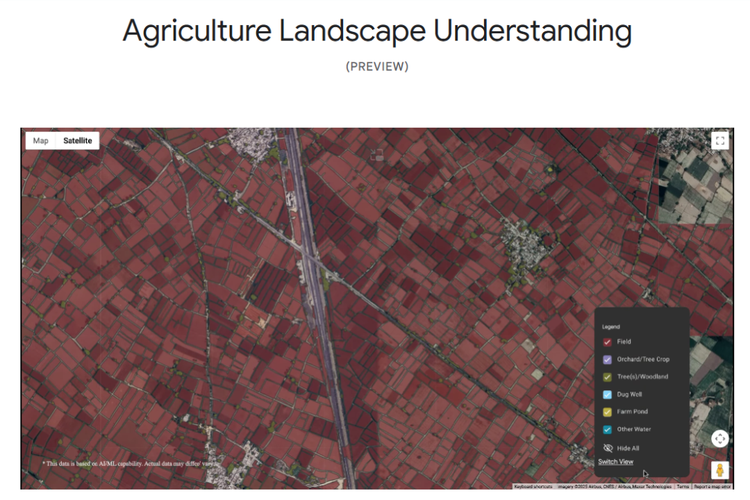750x500 pixels.
Task: Open the map Terms link
Action: pyautogui.click(x=683, y=486)
